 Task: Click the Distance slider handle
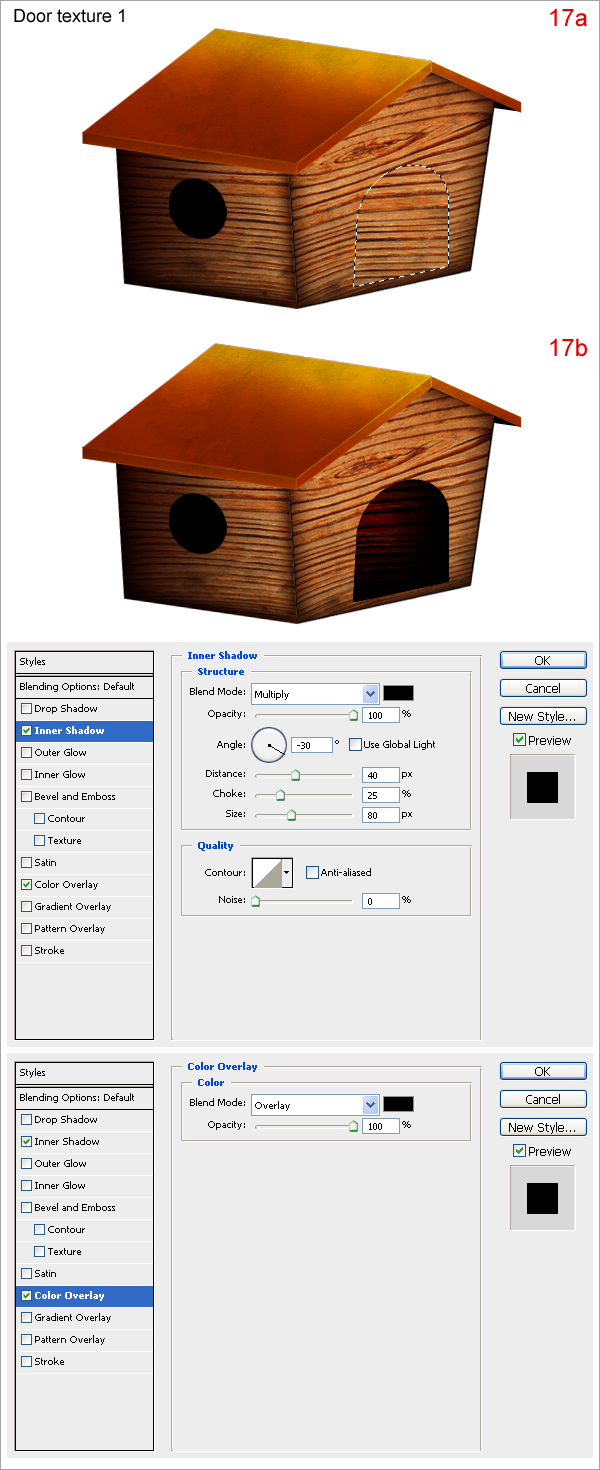[295, 774]
